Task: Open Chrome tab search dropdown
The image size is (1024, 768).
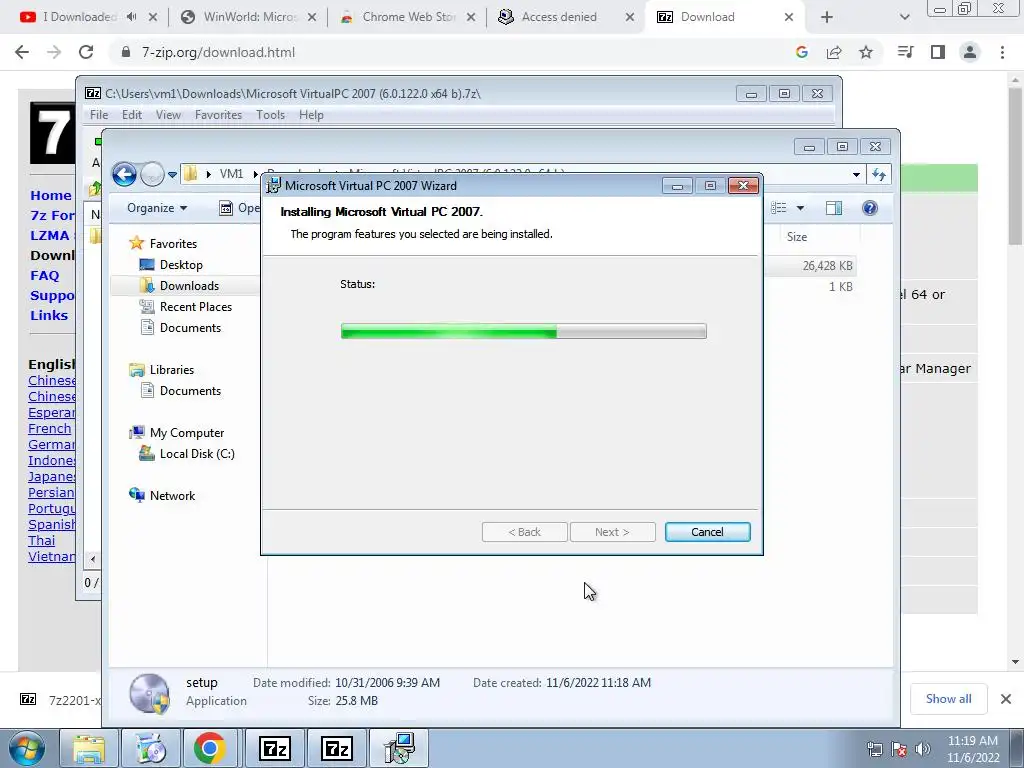Action: (x=904, y=17)
